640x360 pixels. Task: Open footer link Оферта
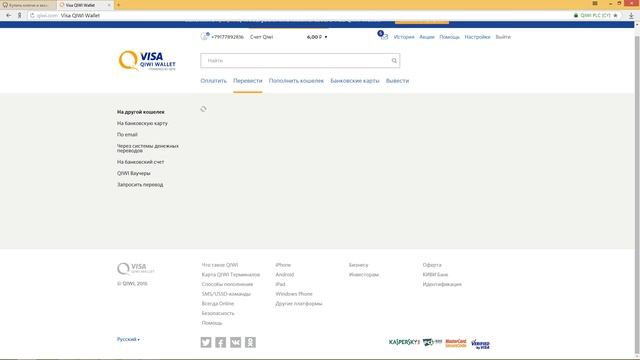coord(432,265)
